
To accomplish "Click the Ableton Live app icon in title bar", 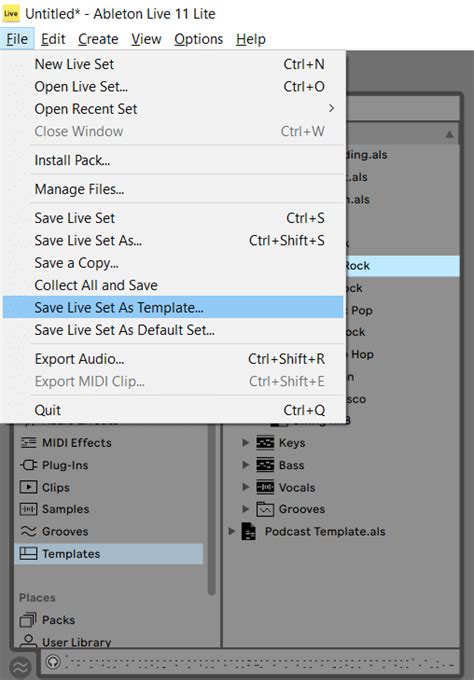I will click(11, 14).
